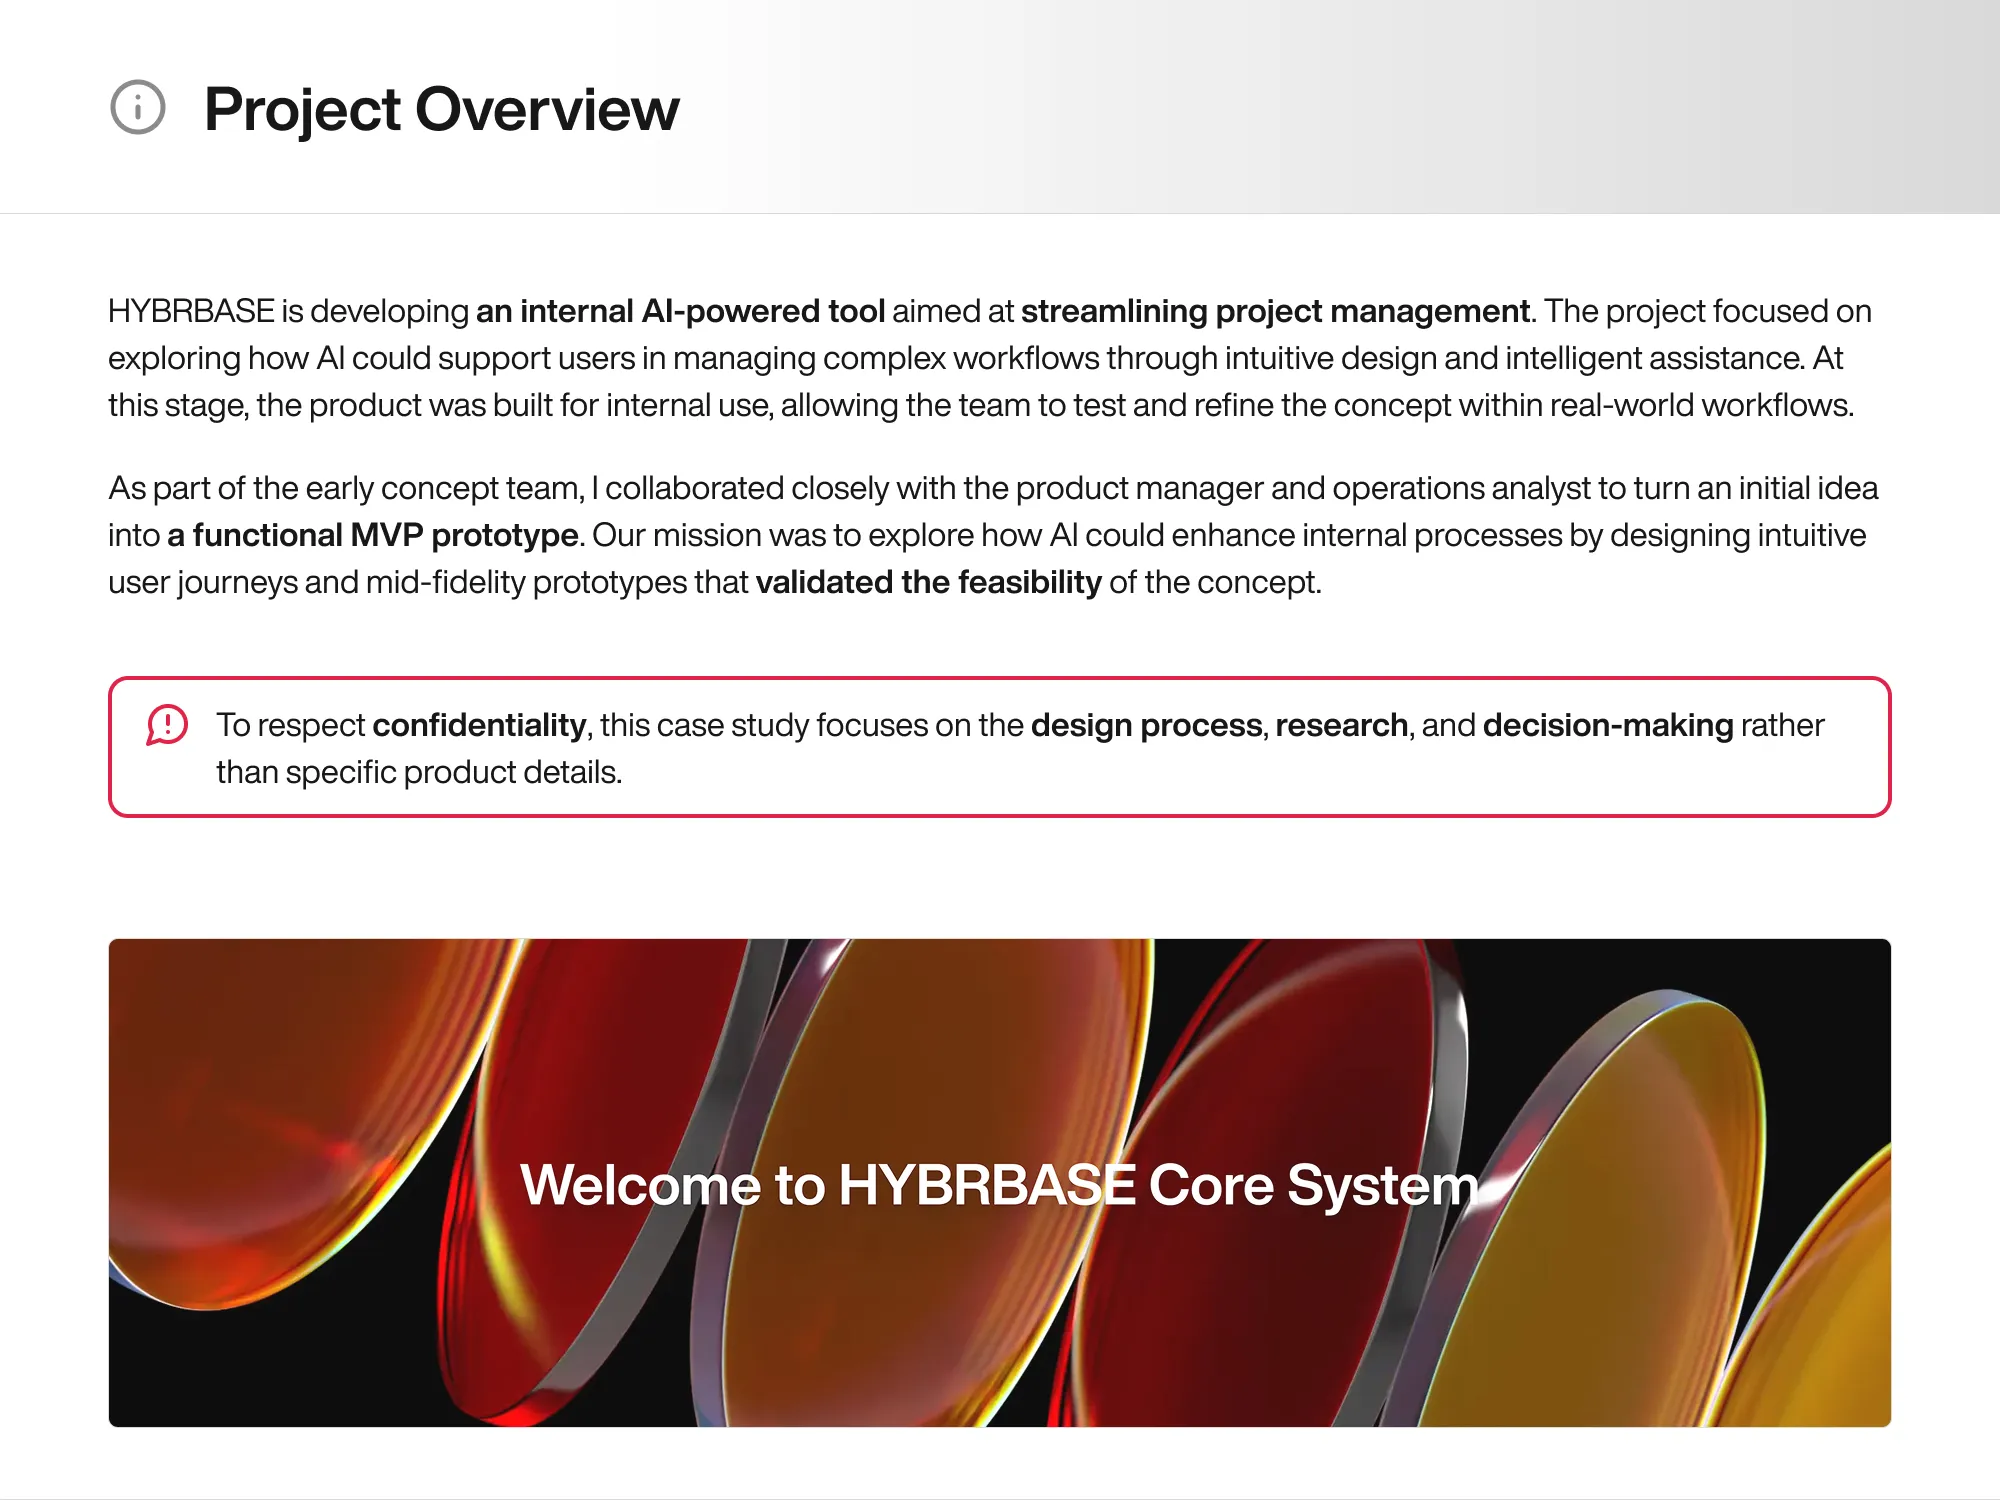Click the Project Overview heading

(441, 109)
